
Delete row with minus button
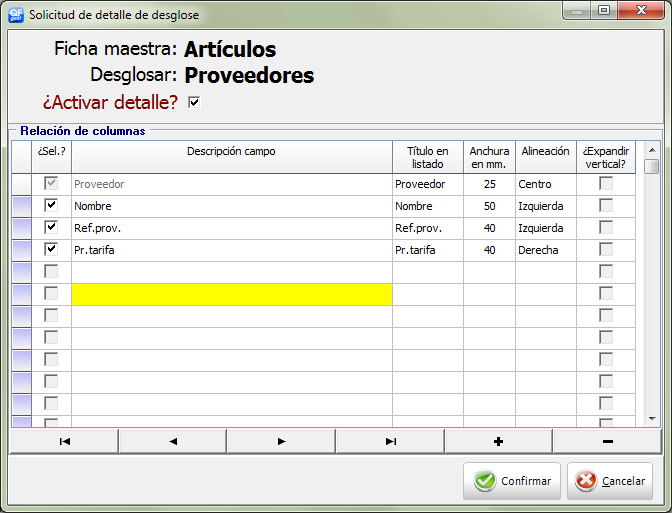pyautogui.click(x=607, y=441)
